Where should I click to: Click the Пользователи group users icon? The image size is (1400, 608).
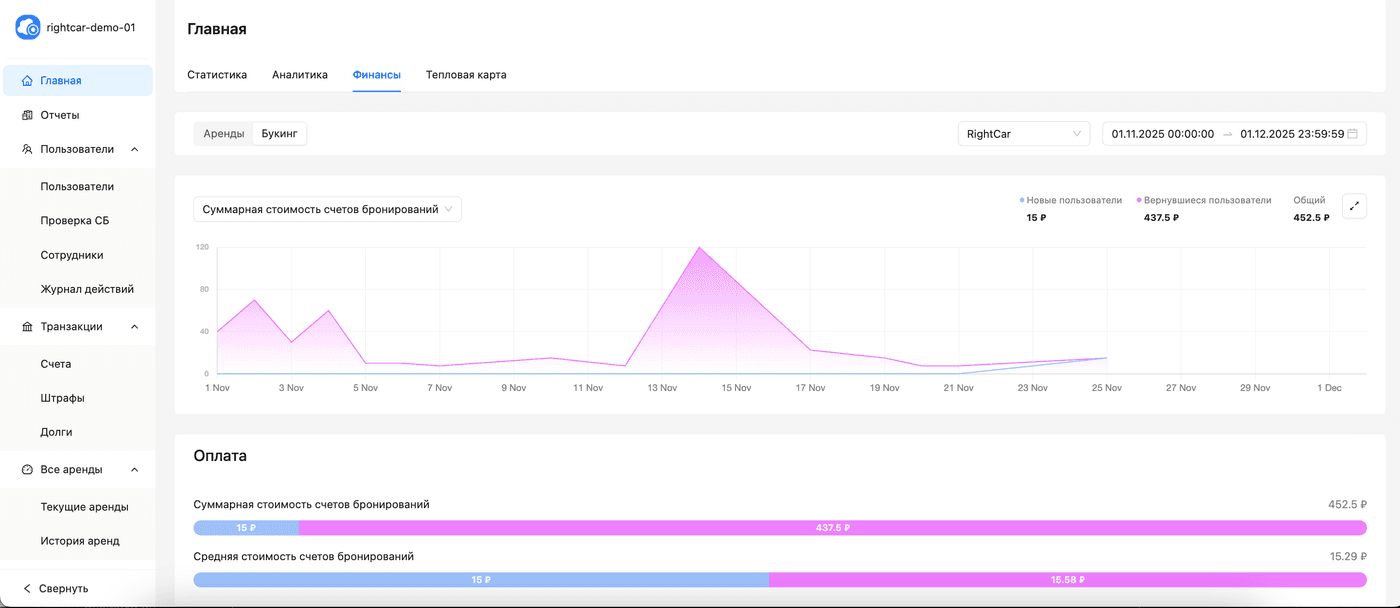pyautogui.click(x=27, y=149)
